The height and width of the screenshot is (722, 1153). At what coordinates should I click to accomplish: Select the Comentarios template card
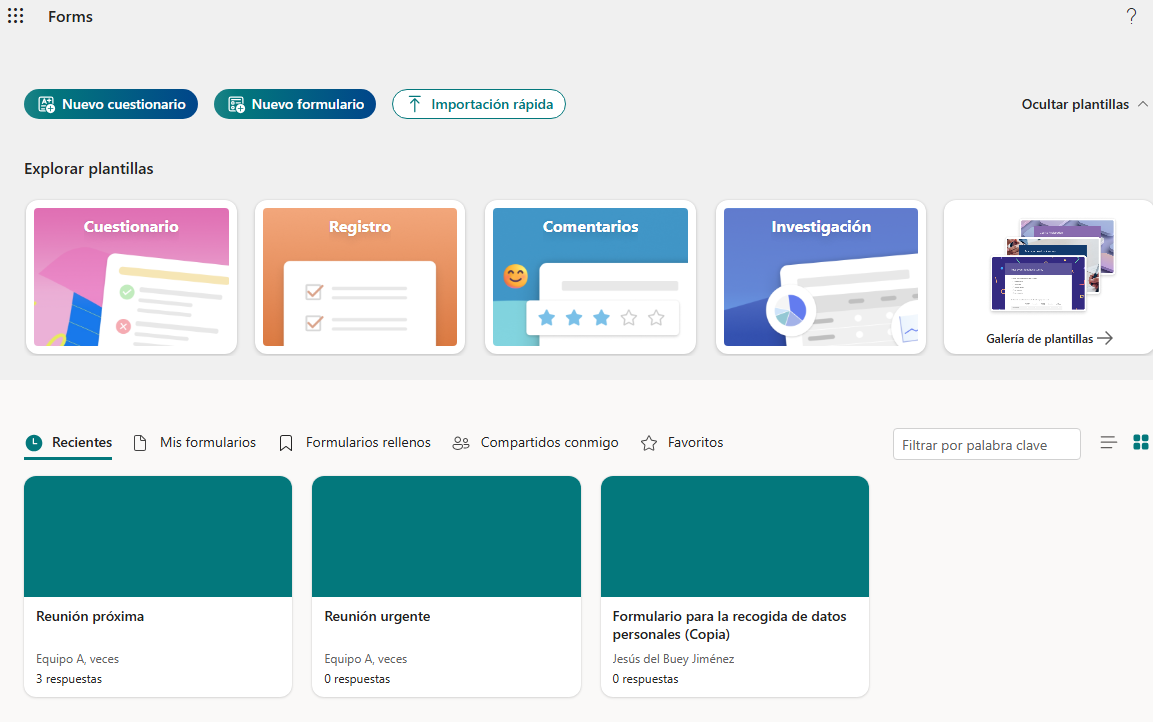point(590,277)
